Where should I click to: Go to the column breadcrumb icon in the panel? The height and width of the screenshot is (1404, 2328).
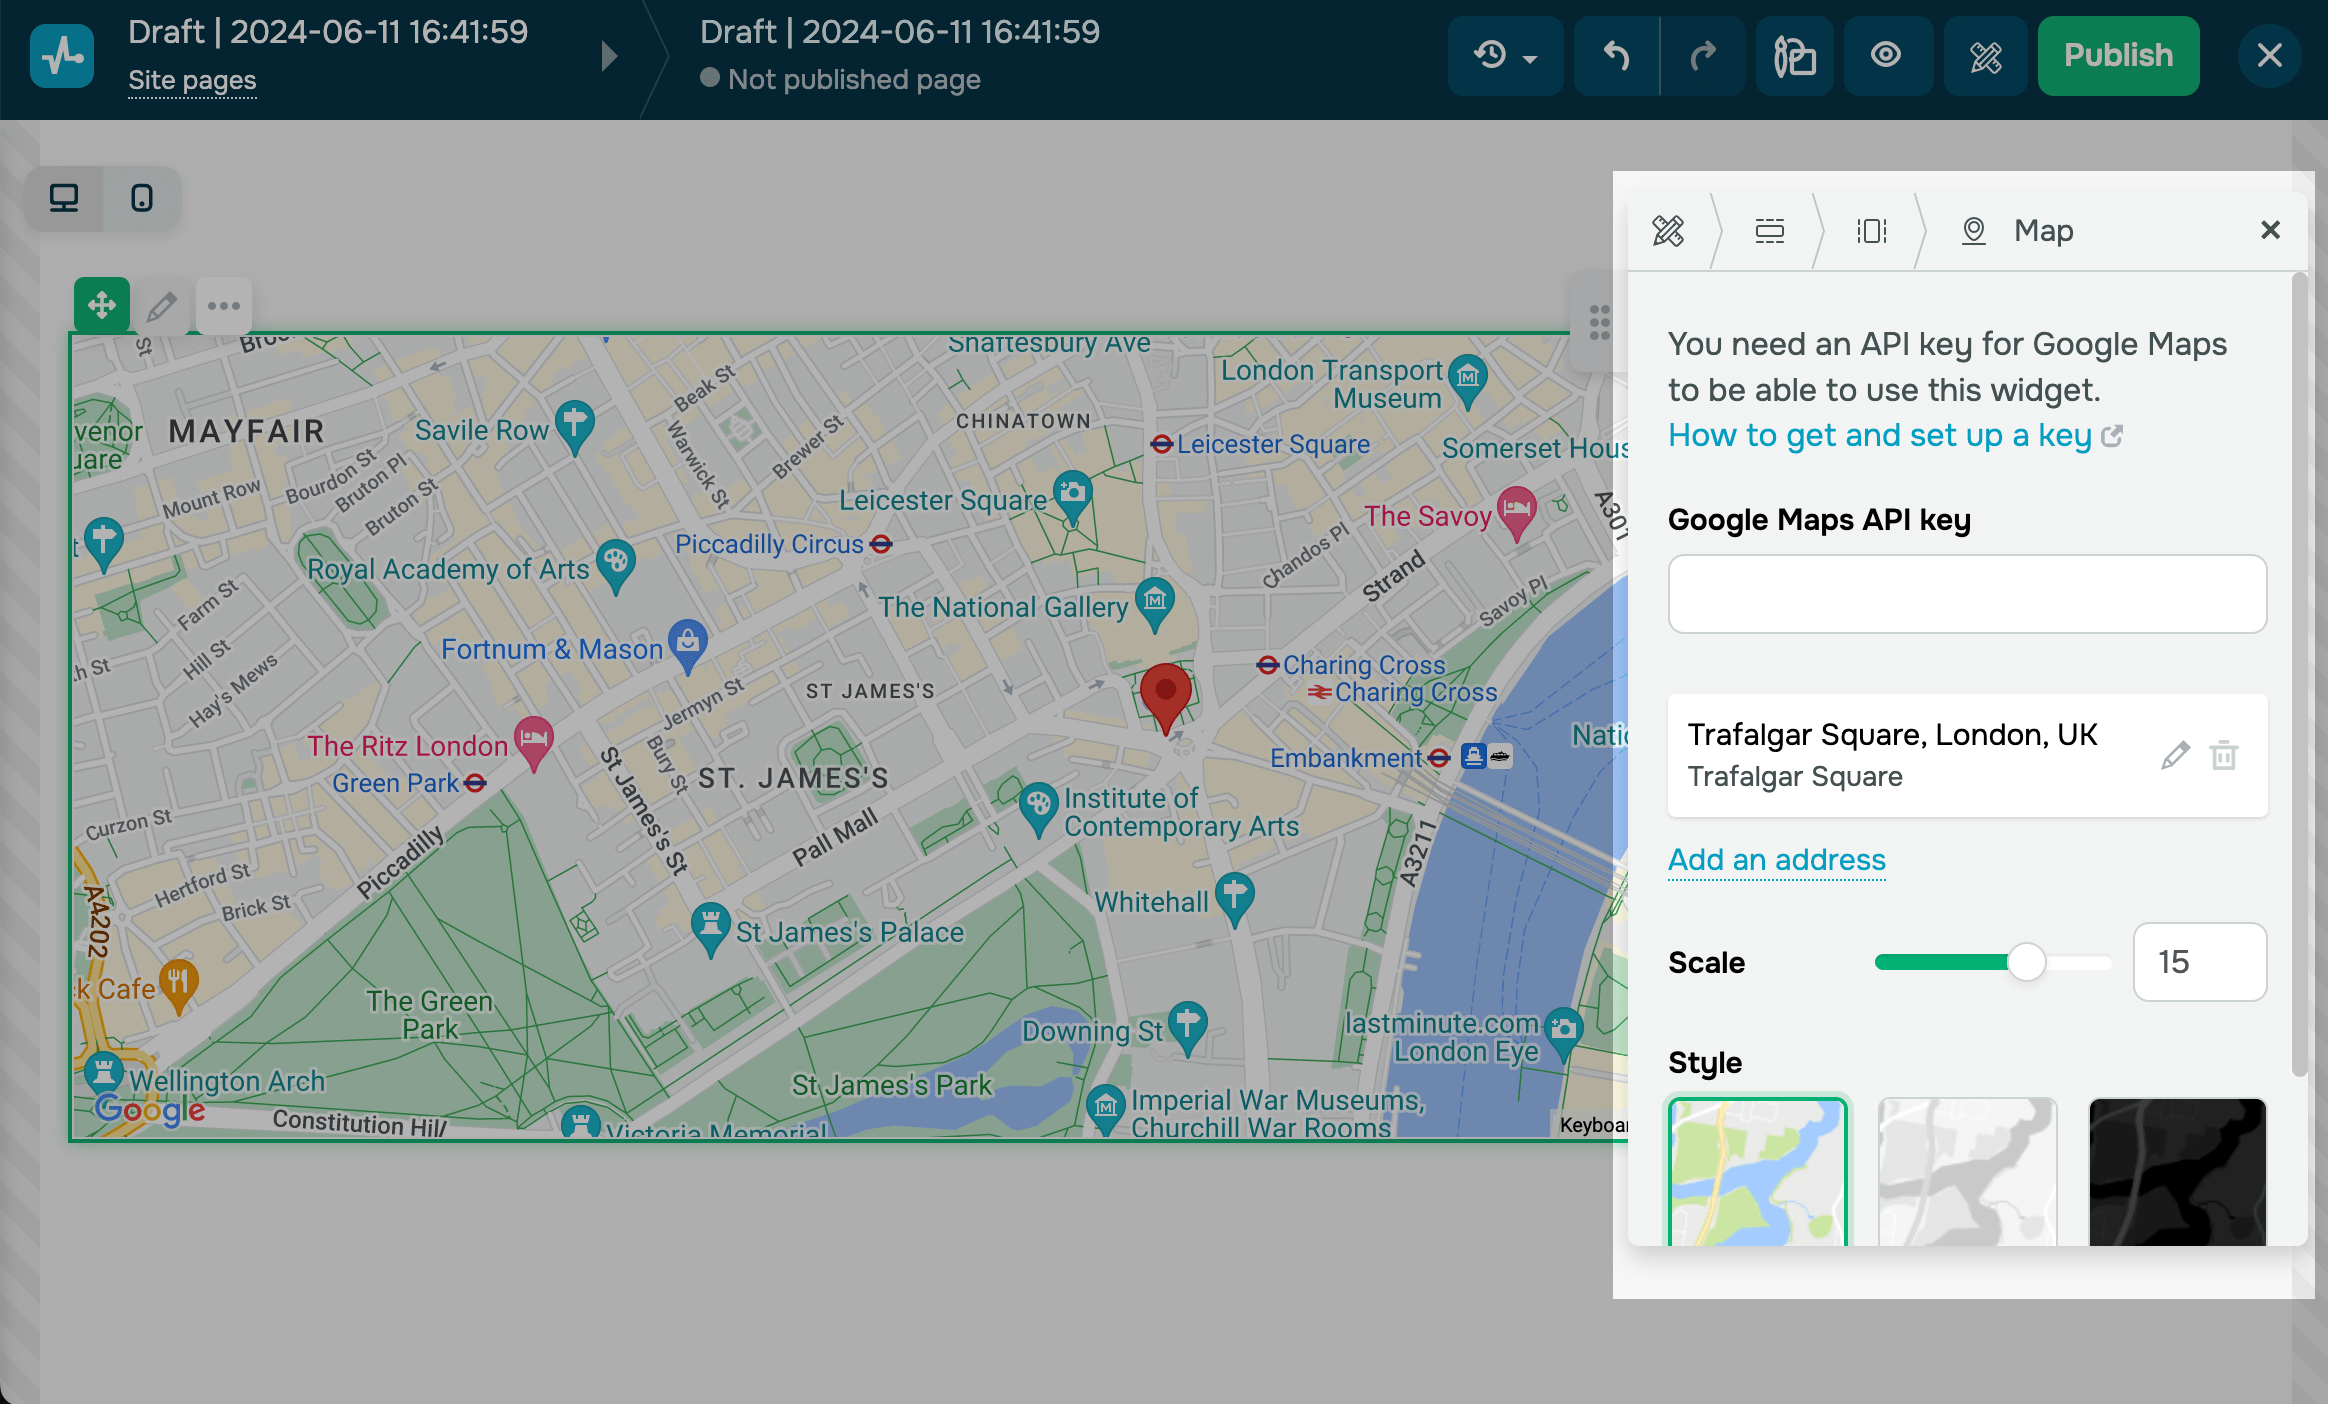(1872, 231)
